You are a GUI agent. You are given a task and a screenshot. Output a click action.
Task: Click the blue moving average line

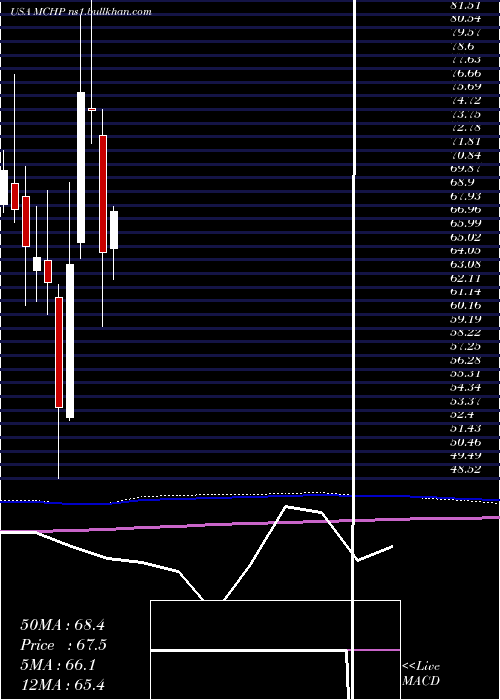[250, 498]
